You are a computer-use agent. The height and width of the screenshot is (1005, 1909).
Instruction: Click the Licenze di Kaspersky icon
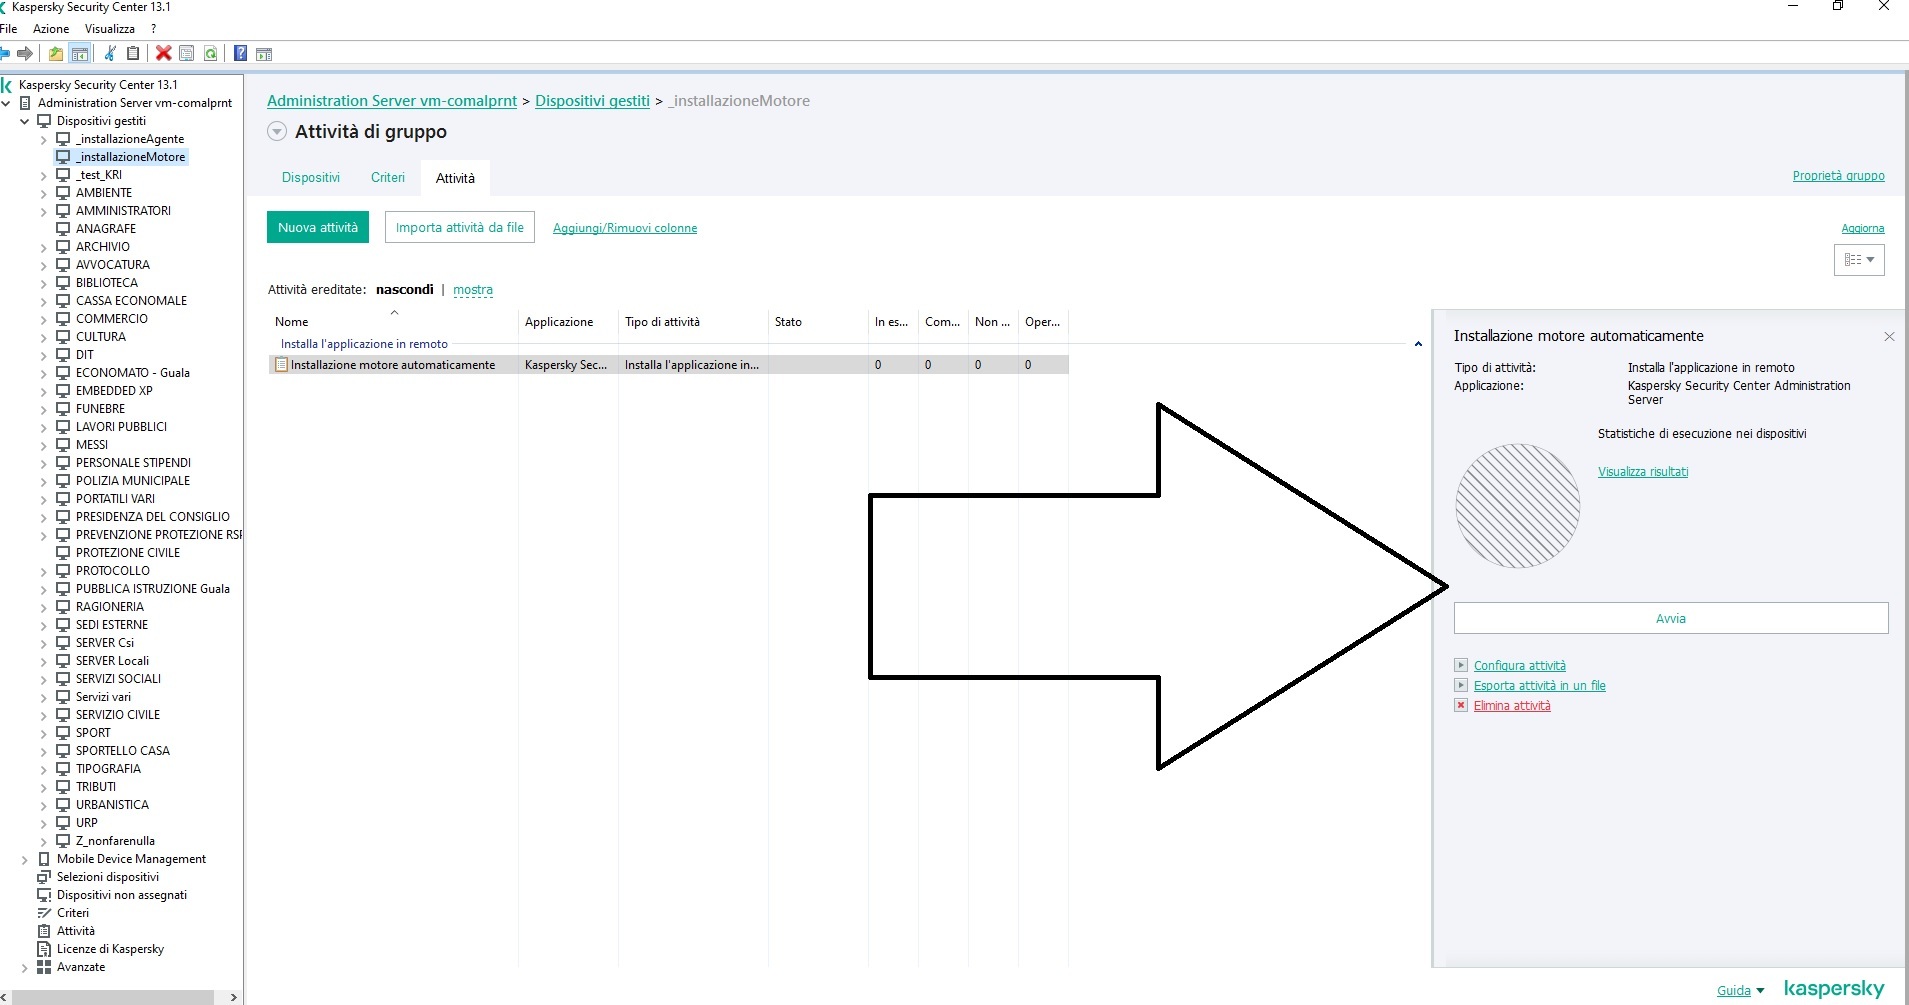click(x=44, y=949)
